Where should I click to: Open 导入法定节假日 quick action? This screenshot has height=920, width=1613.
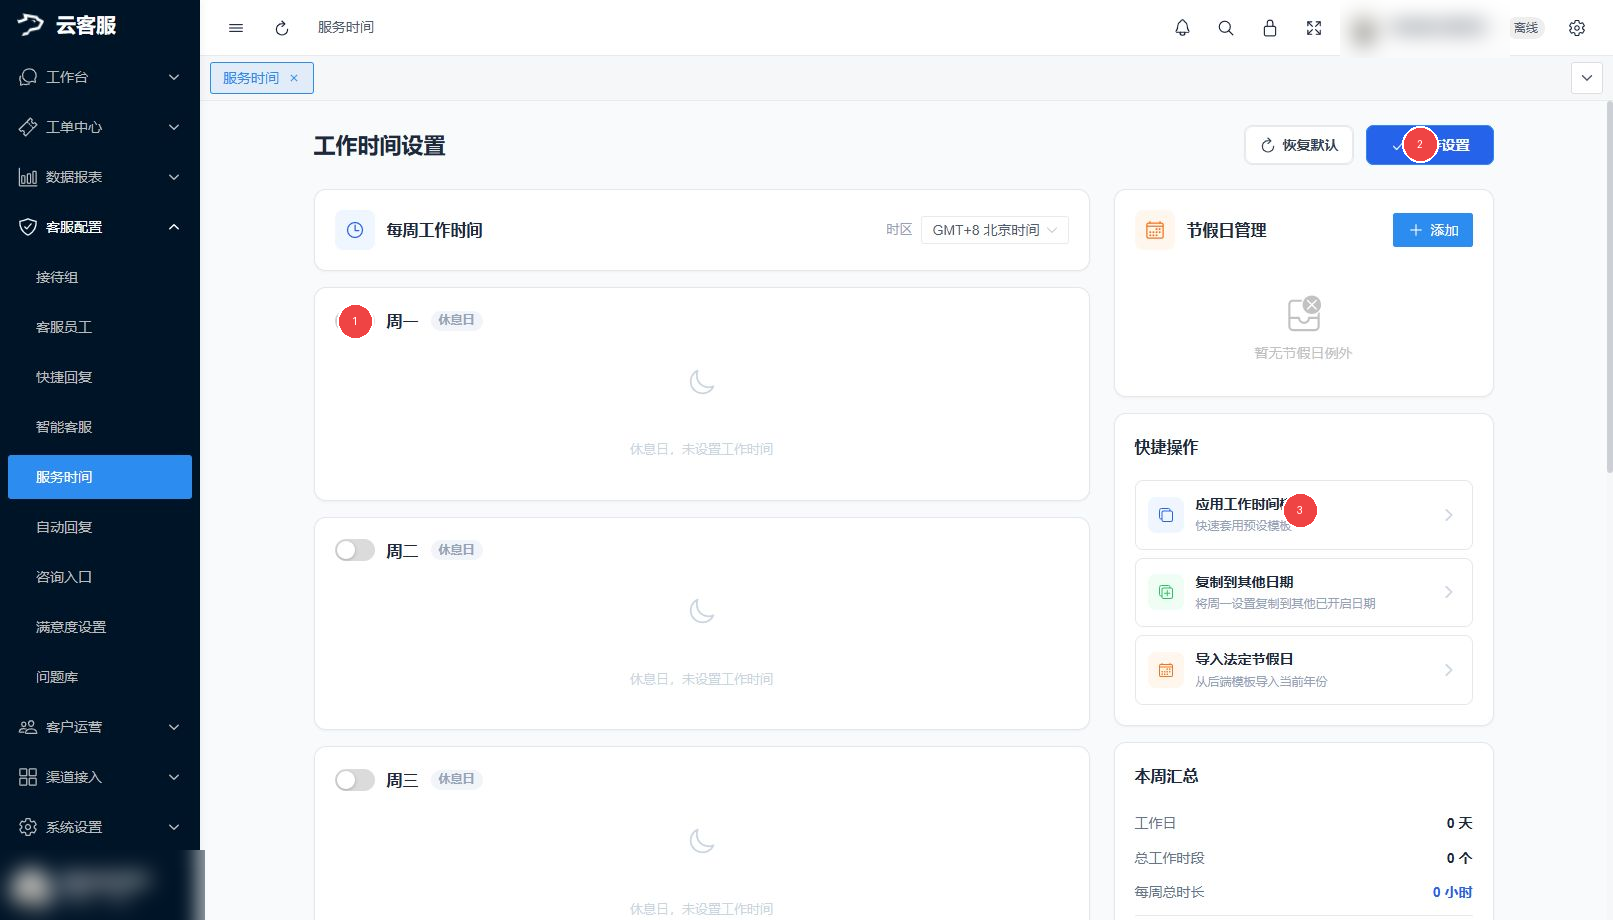coord(1304,670)
